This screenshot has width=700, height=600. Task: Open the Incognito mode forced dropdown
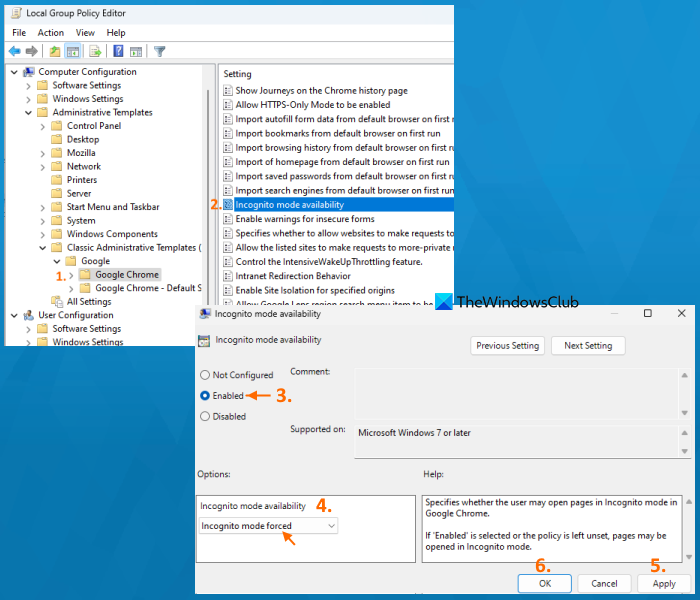point(268,526)
